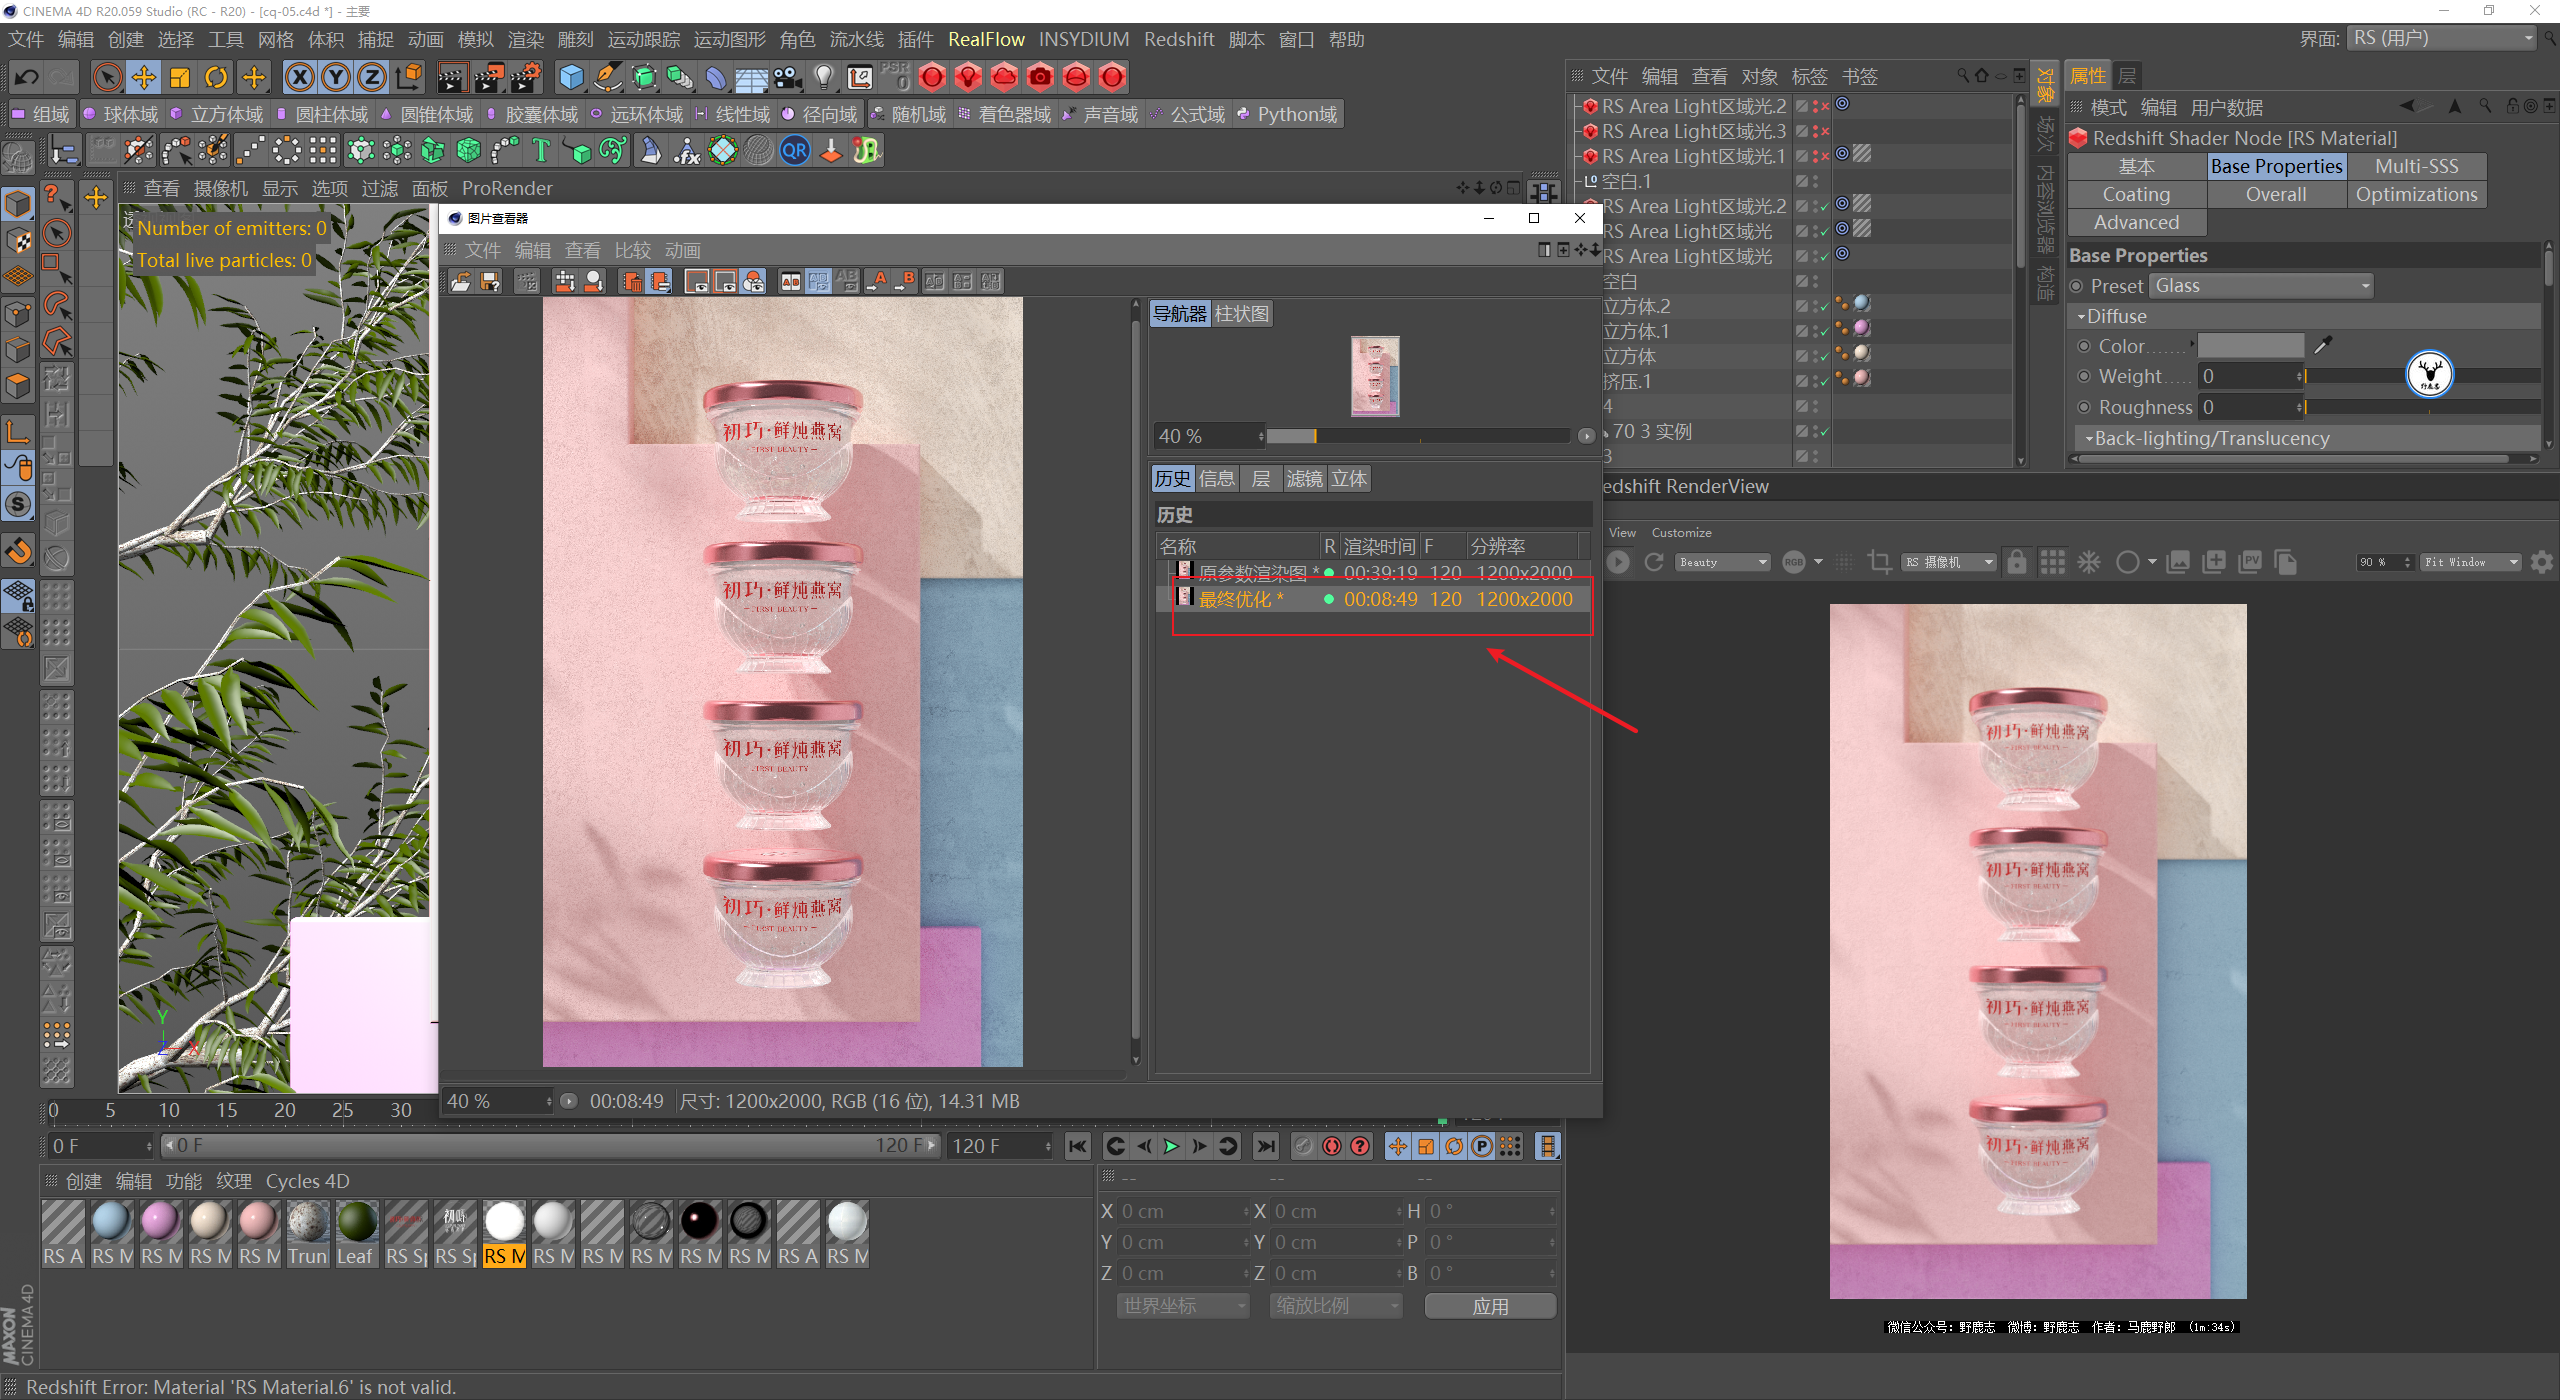Click Render to Picture Viewer clapperboard icon
This screenshot has height=1400, width=2560.
(489, 77)
